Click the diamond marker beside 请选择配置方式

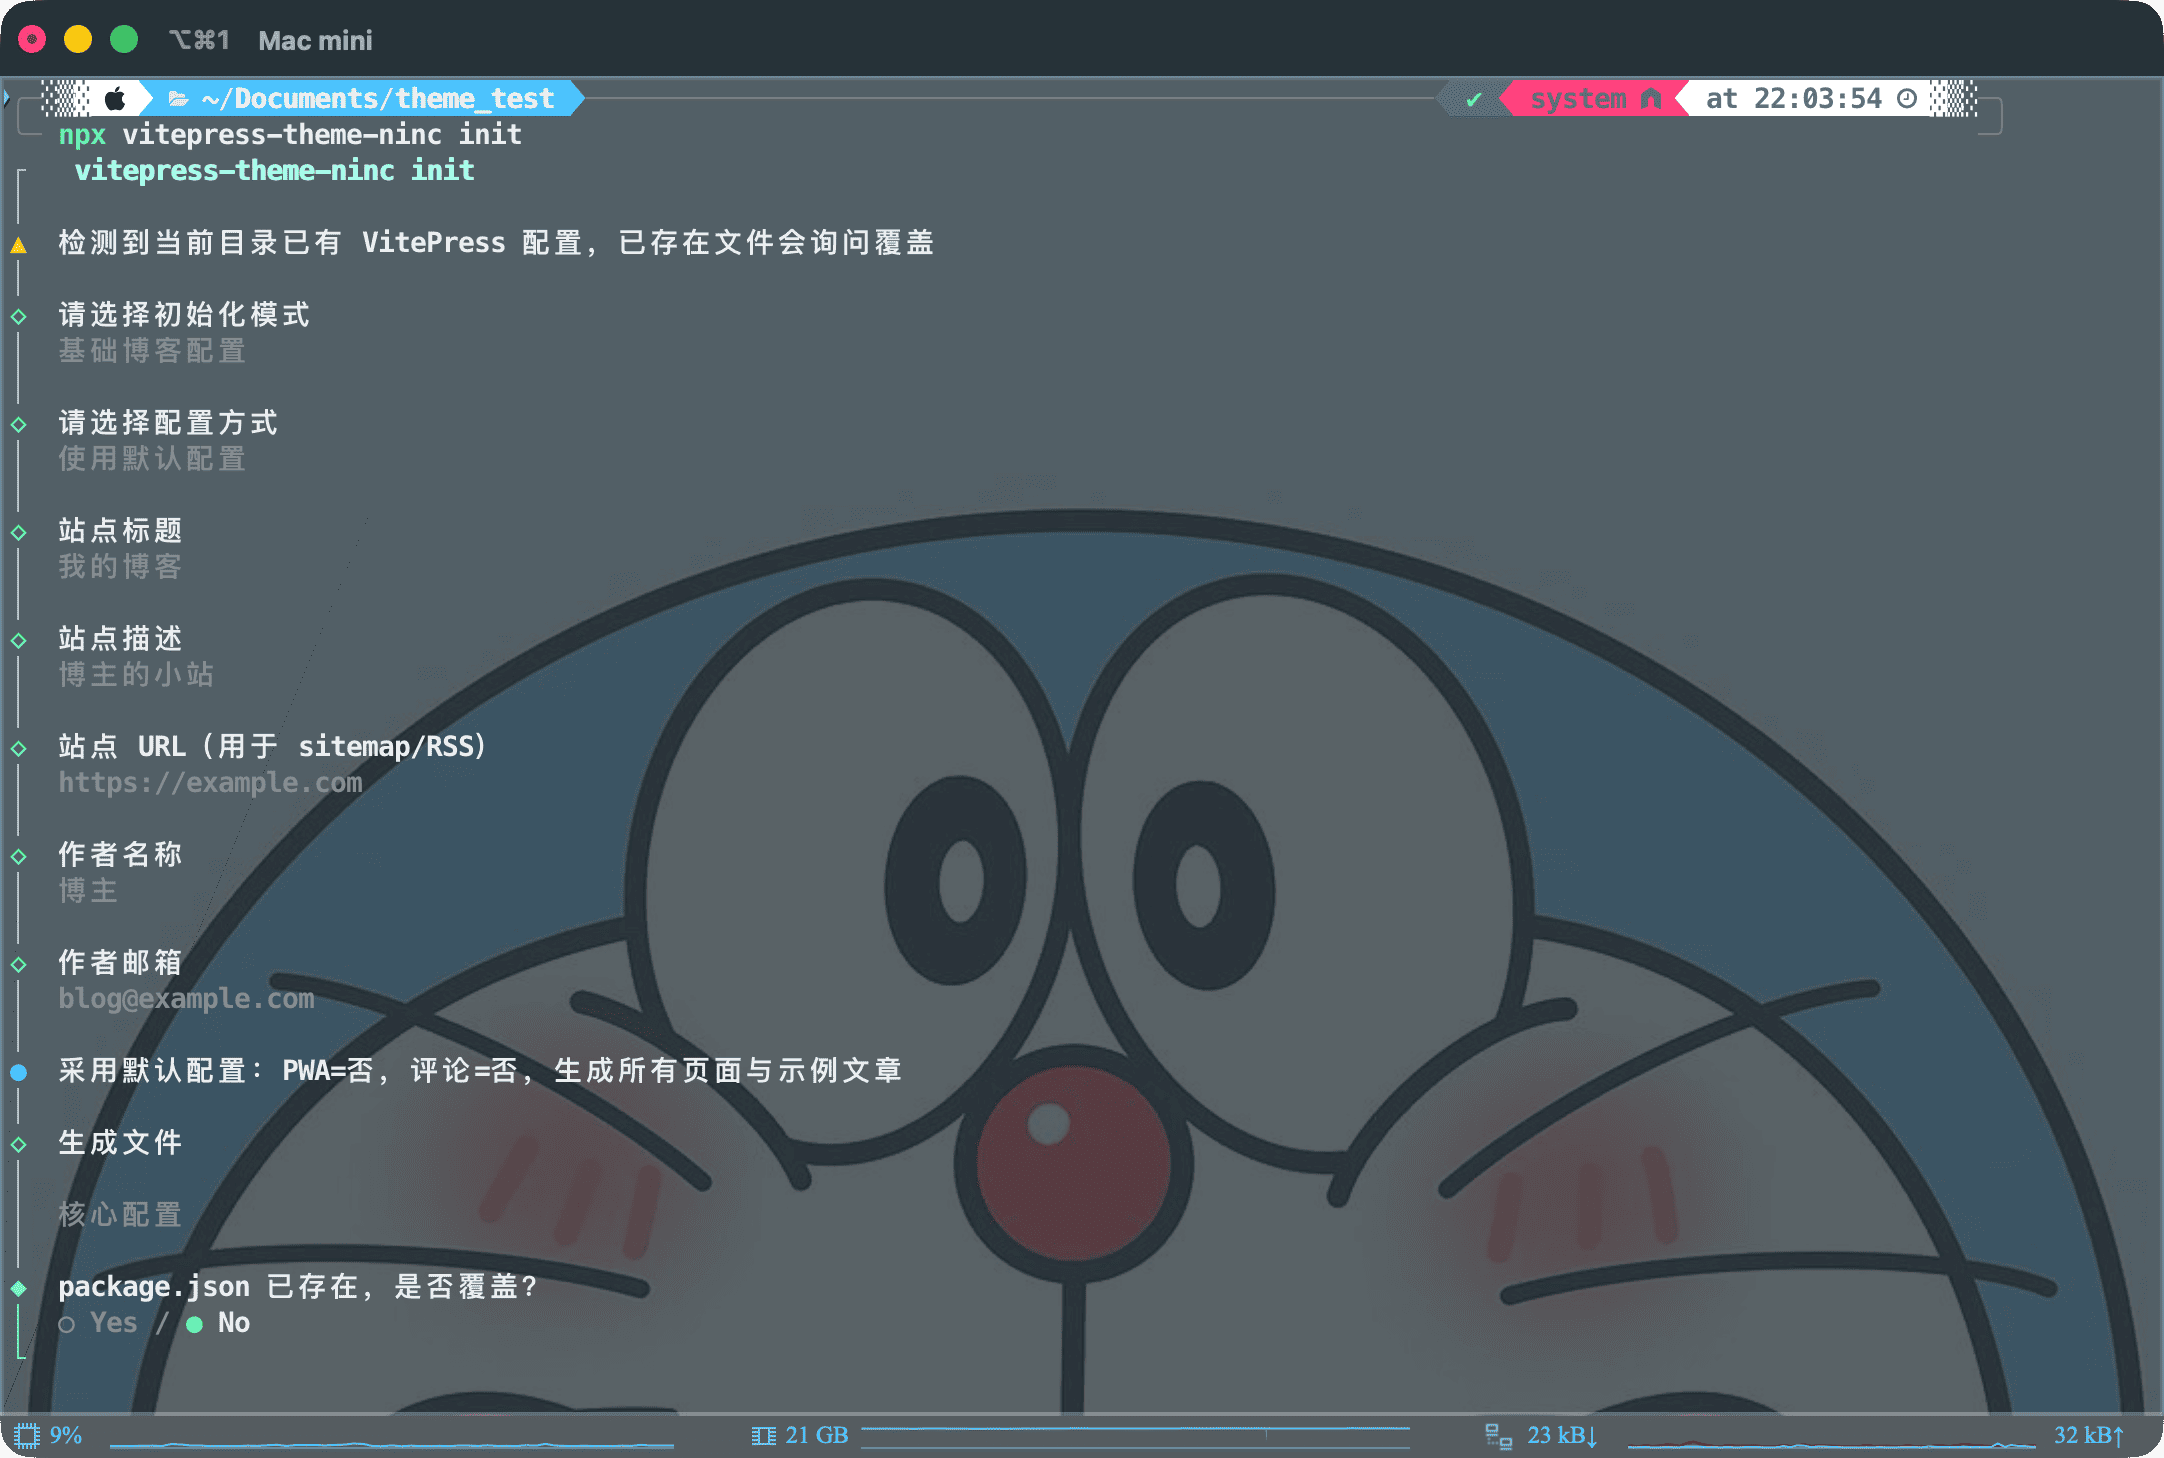click(18, 425)
